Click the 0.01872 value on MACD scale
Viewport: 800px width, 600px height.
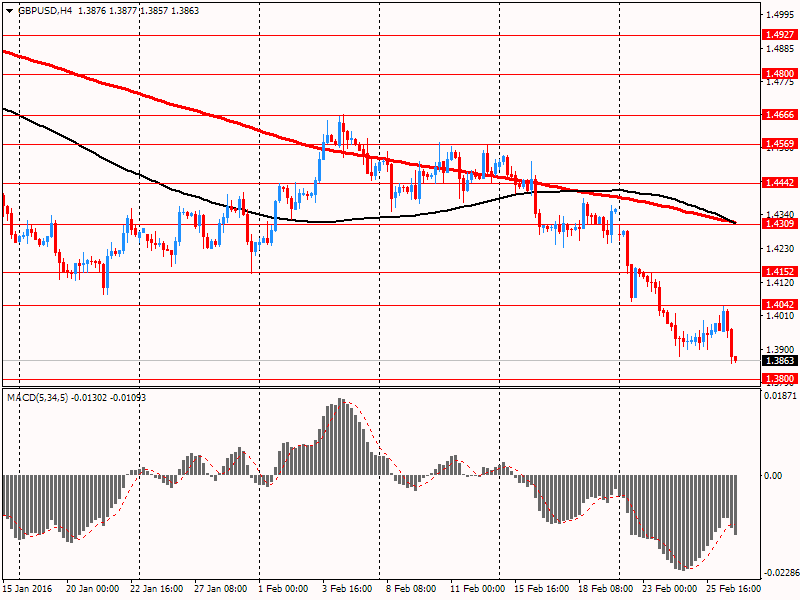[x=780, y=397]
